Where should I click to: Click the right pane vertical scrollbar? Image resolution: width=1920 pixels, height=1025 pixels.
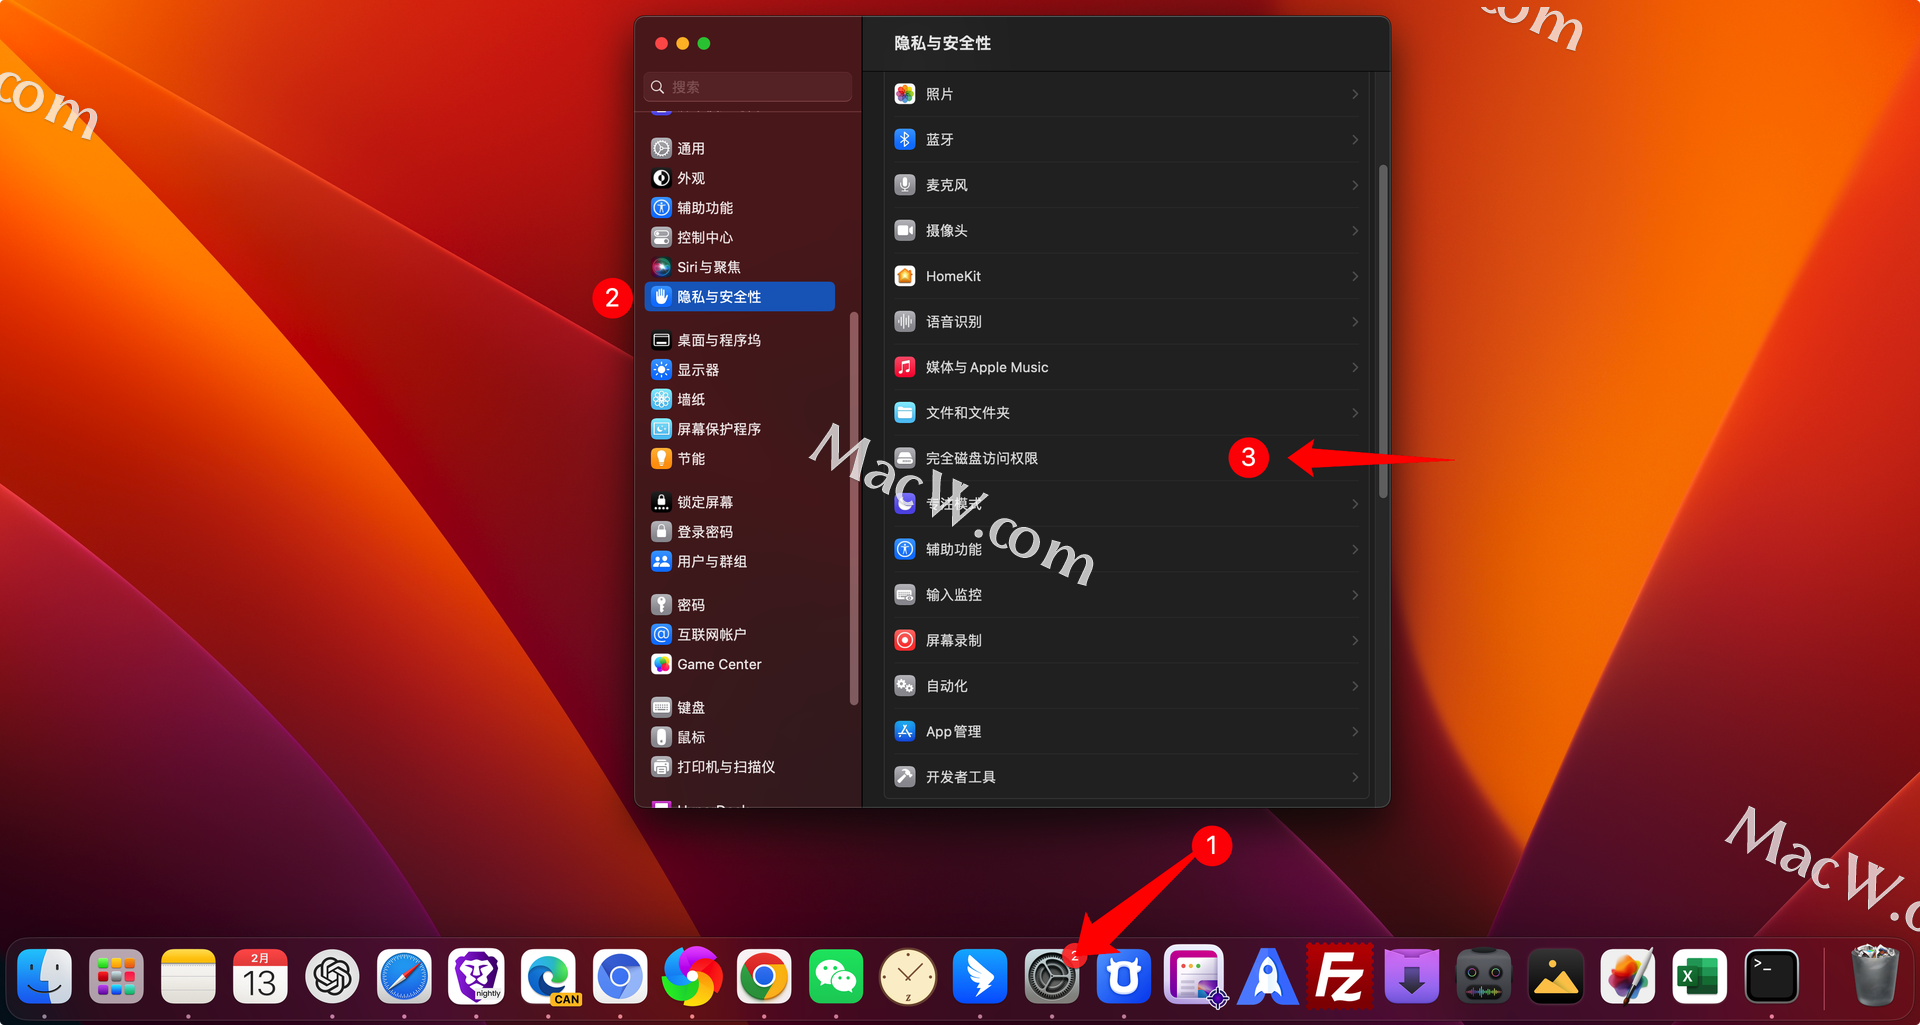pos(1383,331)
